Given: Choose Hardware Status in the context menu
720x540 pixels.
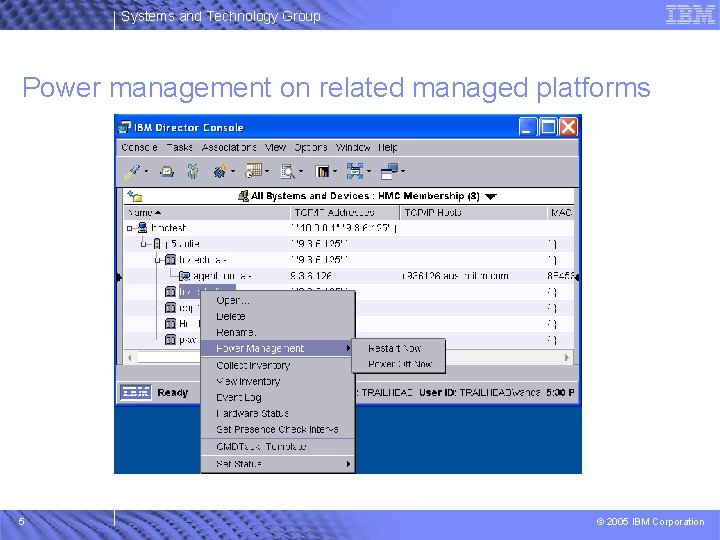Looking at the screenshot, I should coord(278,413).
